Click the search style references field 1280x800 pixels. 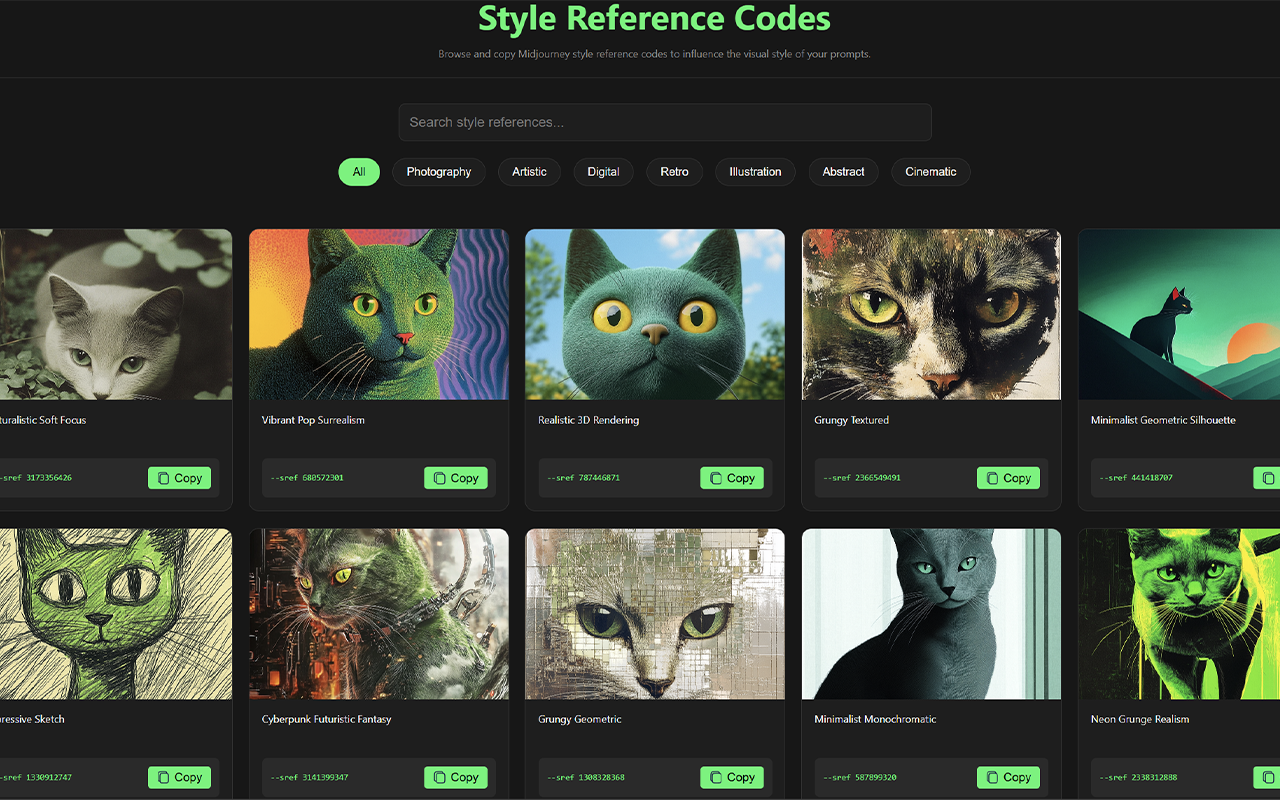665,122
